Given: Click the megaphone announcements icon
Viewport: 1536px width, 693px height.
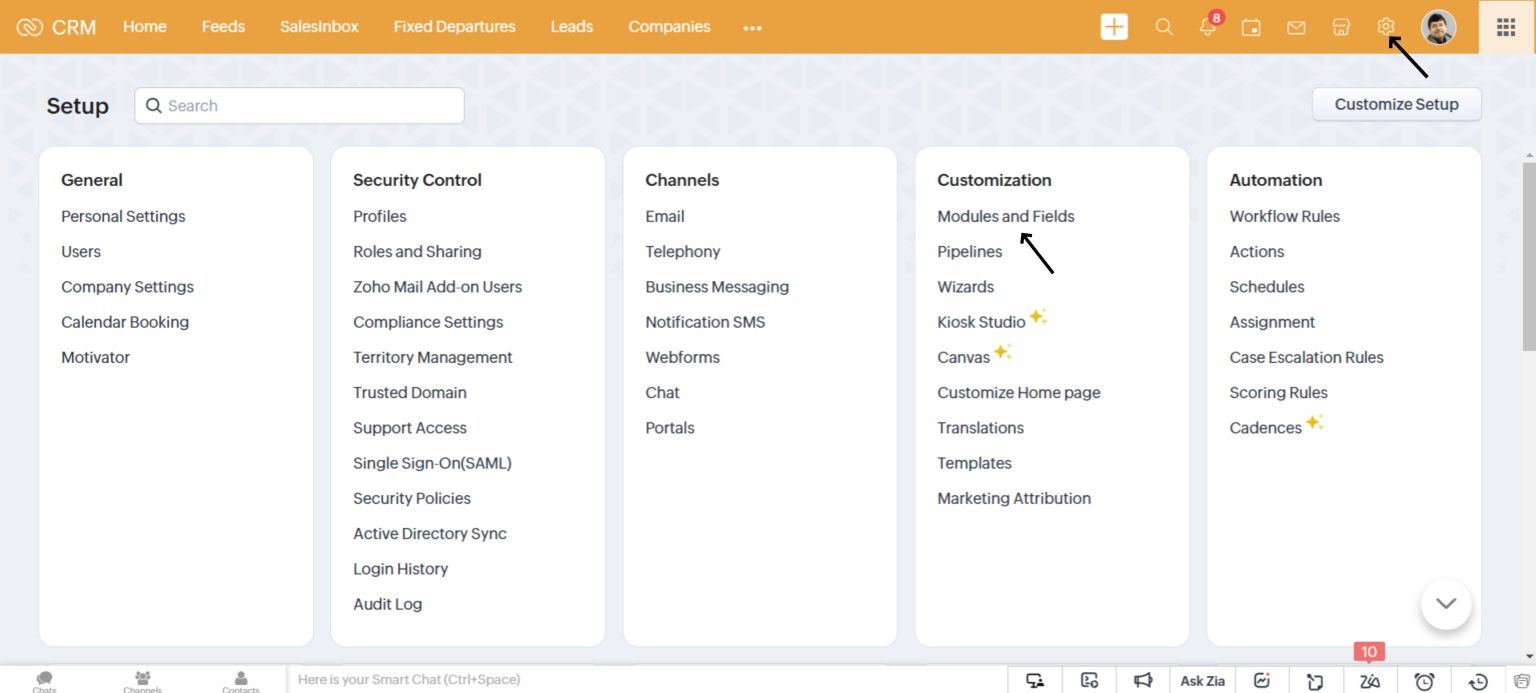Looking at the screenshot, I should 1143,680.
